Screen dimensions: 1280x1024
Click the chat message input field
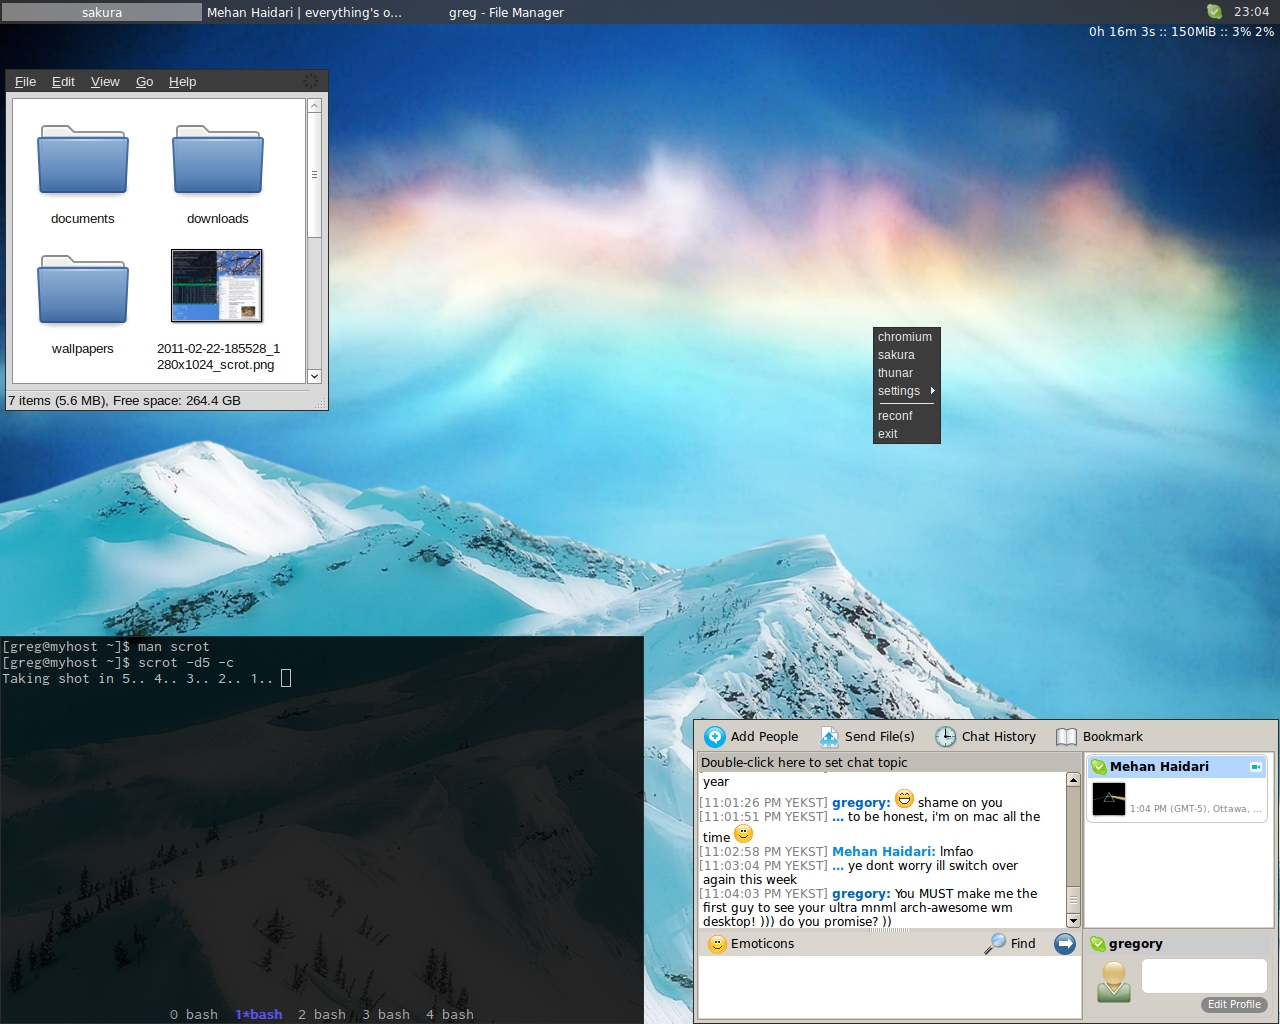pos(888,986)
